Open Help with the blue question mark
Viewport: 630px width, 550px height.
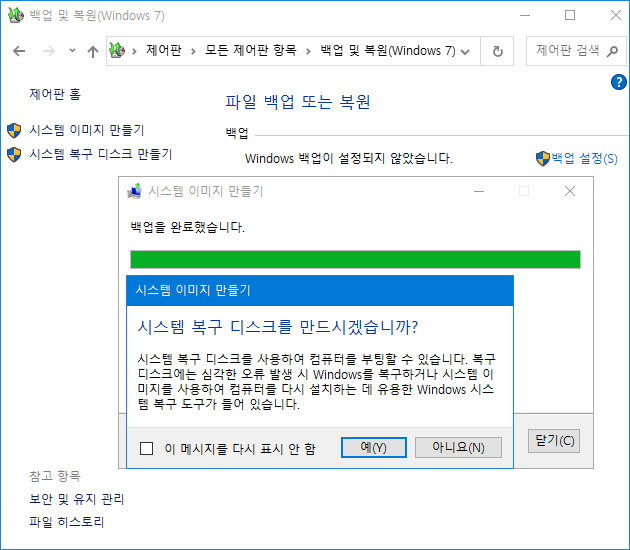(618, 82)
